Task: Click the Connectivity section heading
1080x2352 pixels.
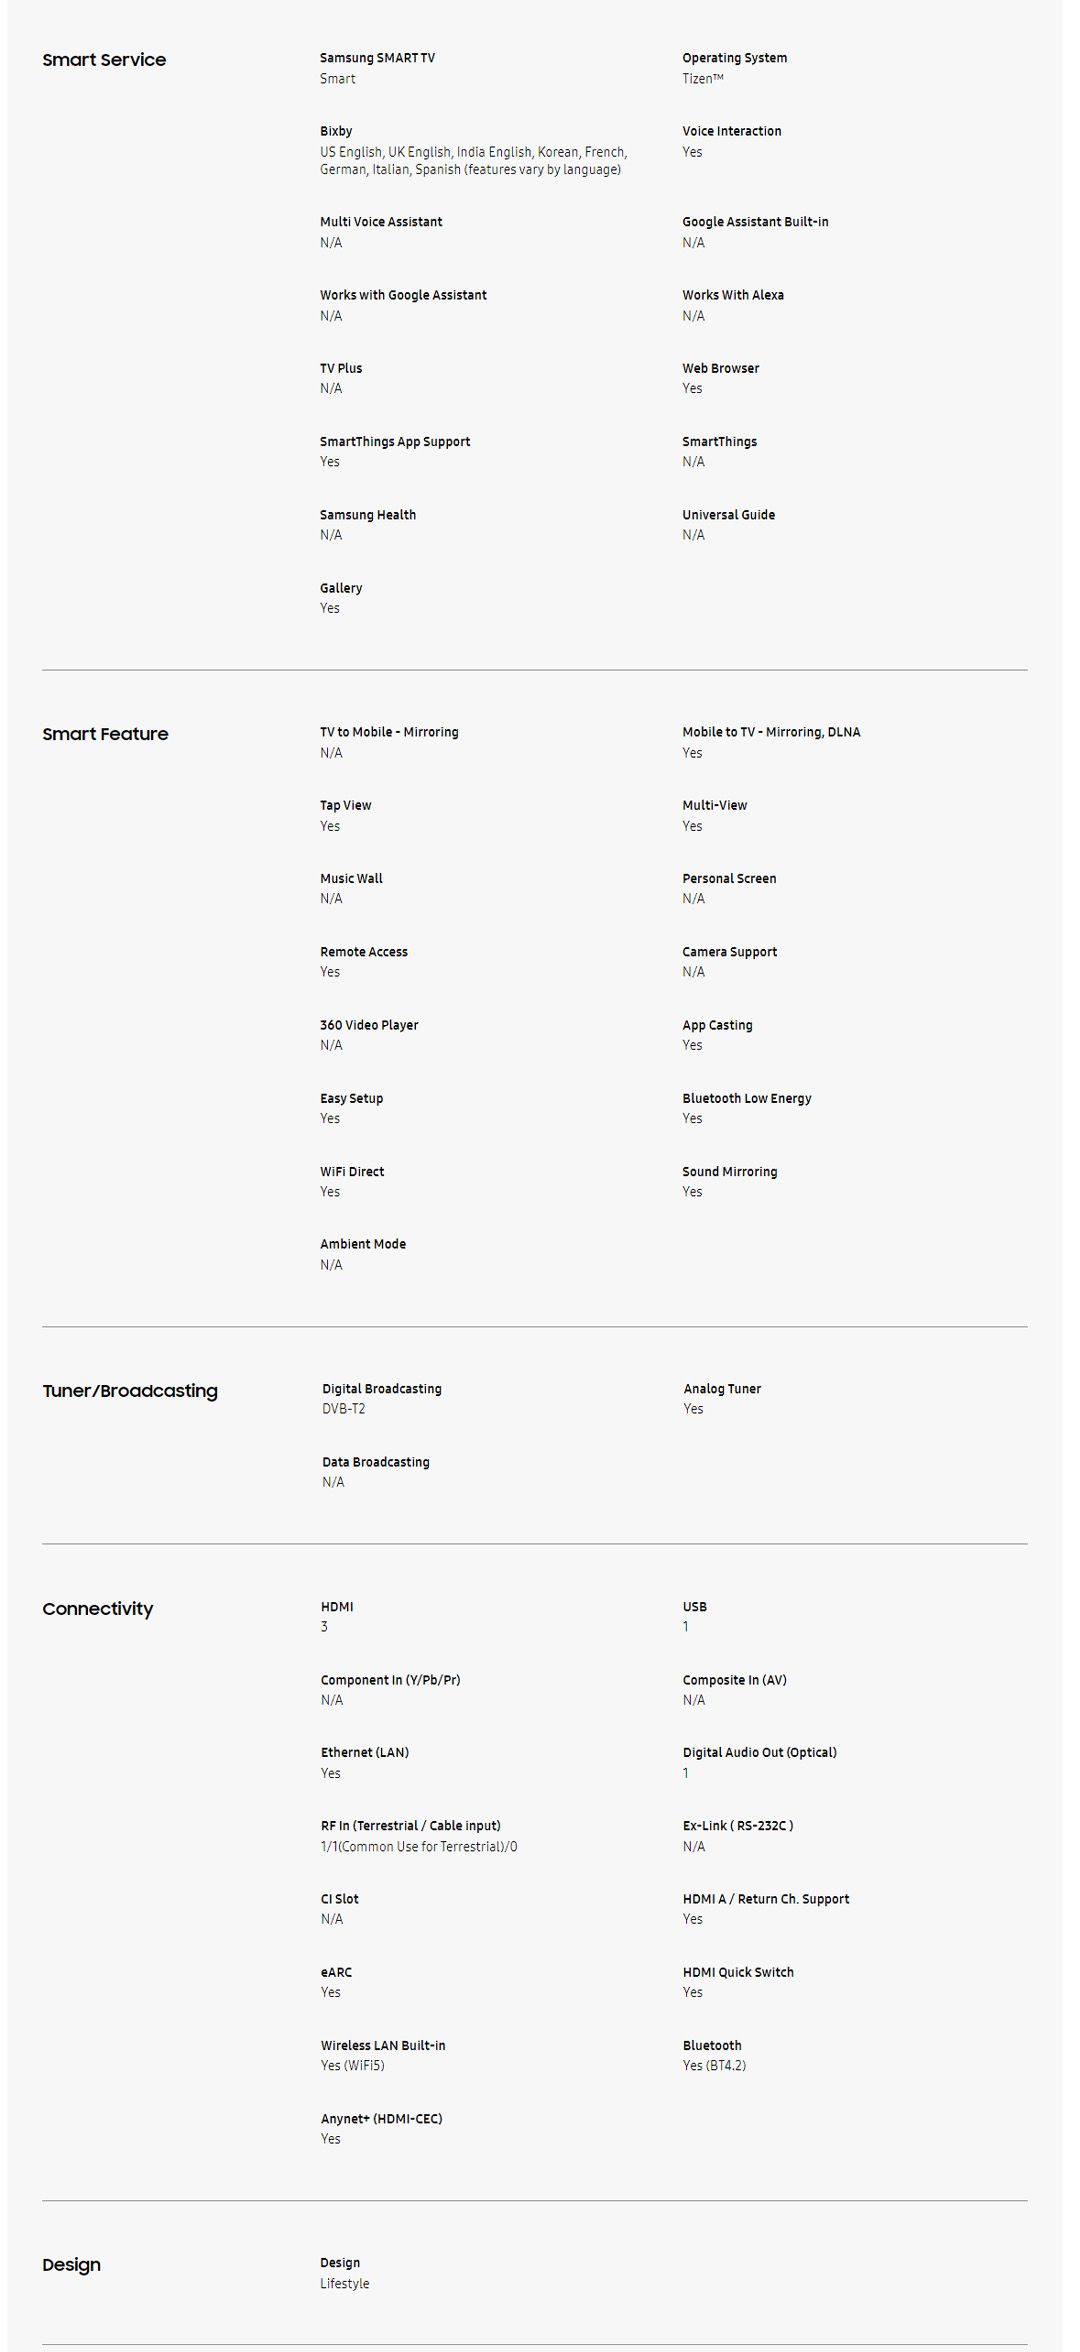Action: coord(98,1609)
